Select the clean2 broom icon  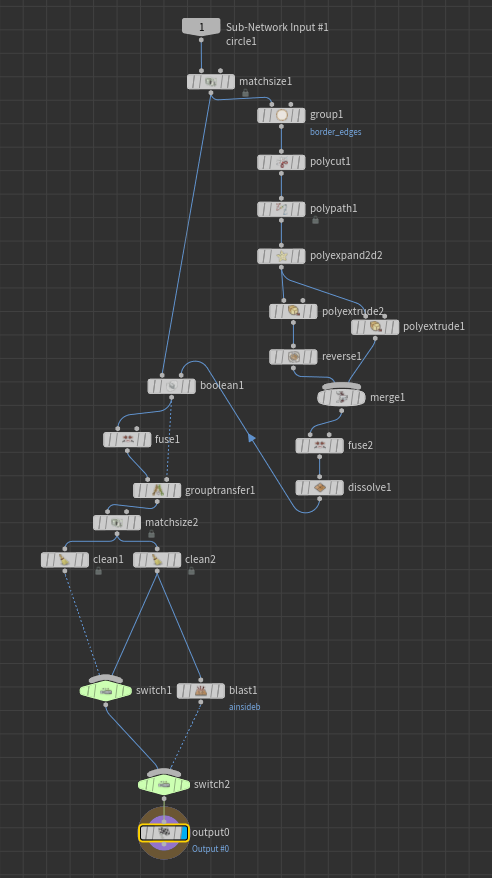(157, 560)
